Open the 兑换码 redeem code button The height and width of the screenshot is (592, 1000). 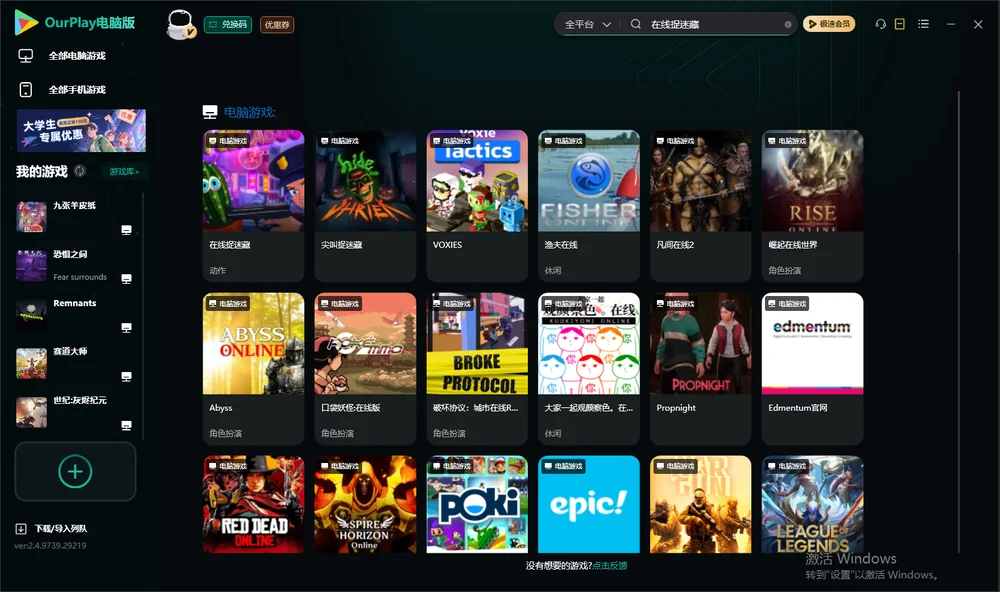point(228,25)
